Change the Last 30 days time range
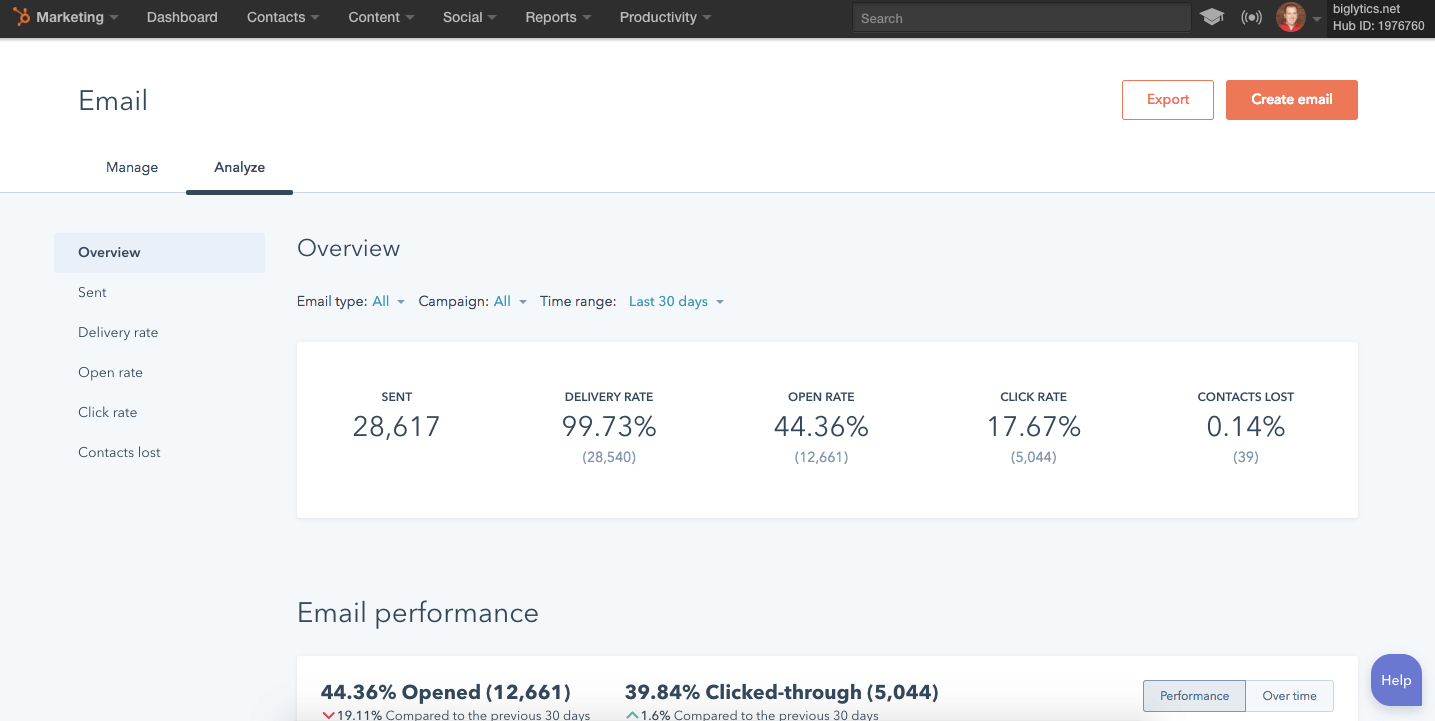1435x721 pixels. (676, 301)
